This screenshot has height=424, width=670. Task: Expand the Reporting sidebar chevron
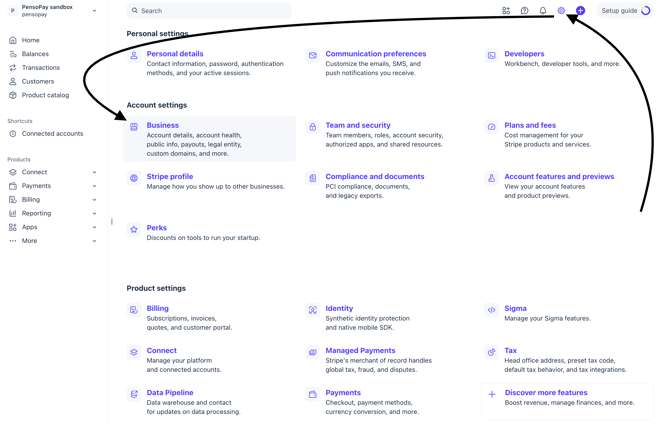94,213
